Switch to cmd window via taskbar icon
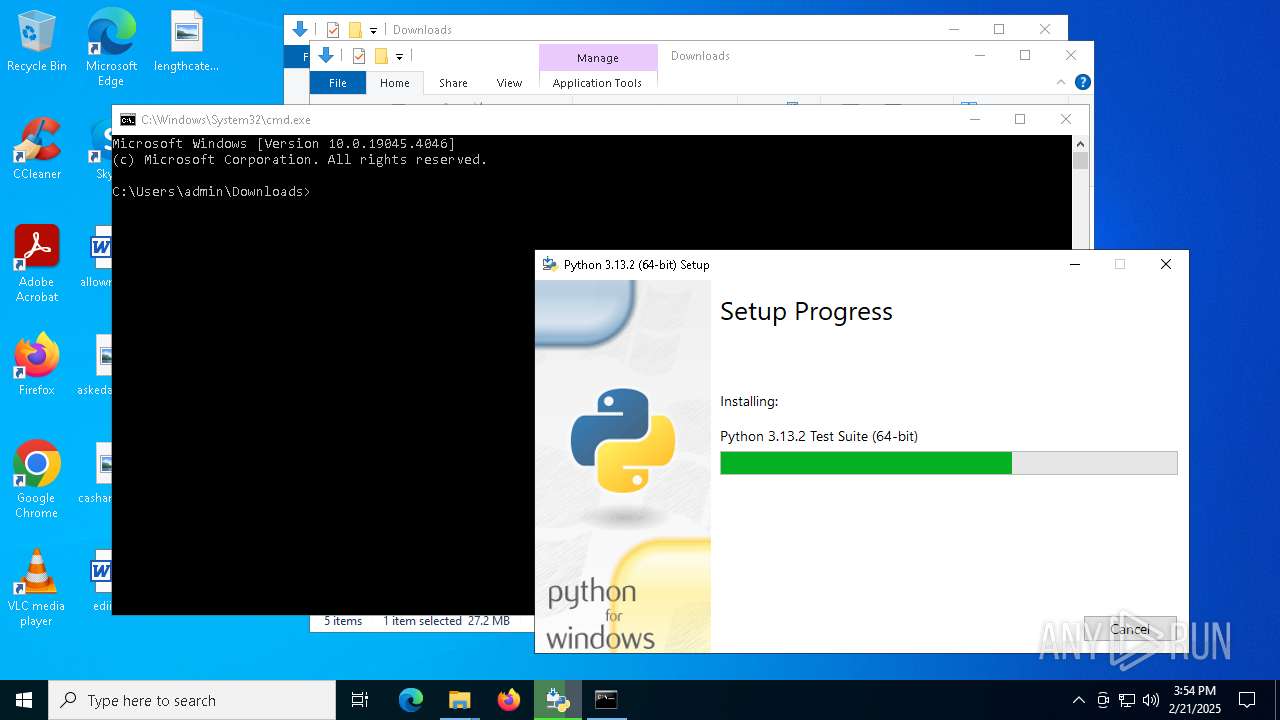1280x720 pixels. 606,700
